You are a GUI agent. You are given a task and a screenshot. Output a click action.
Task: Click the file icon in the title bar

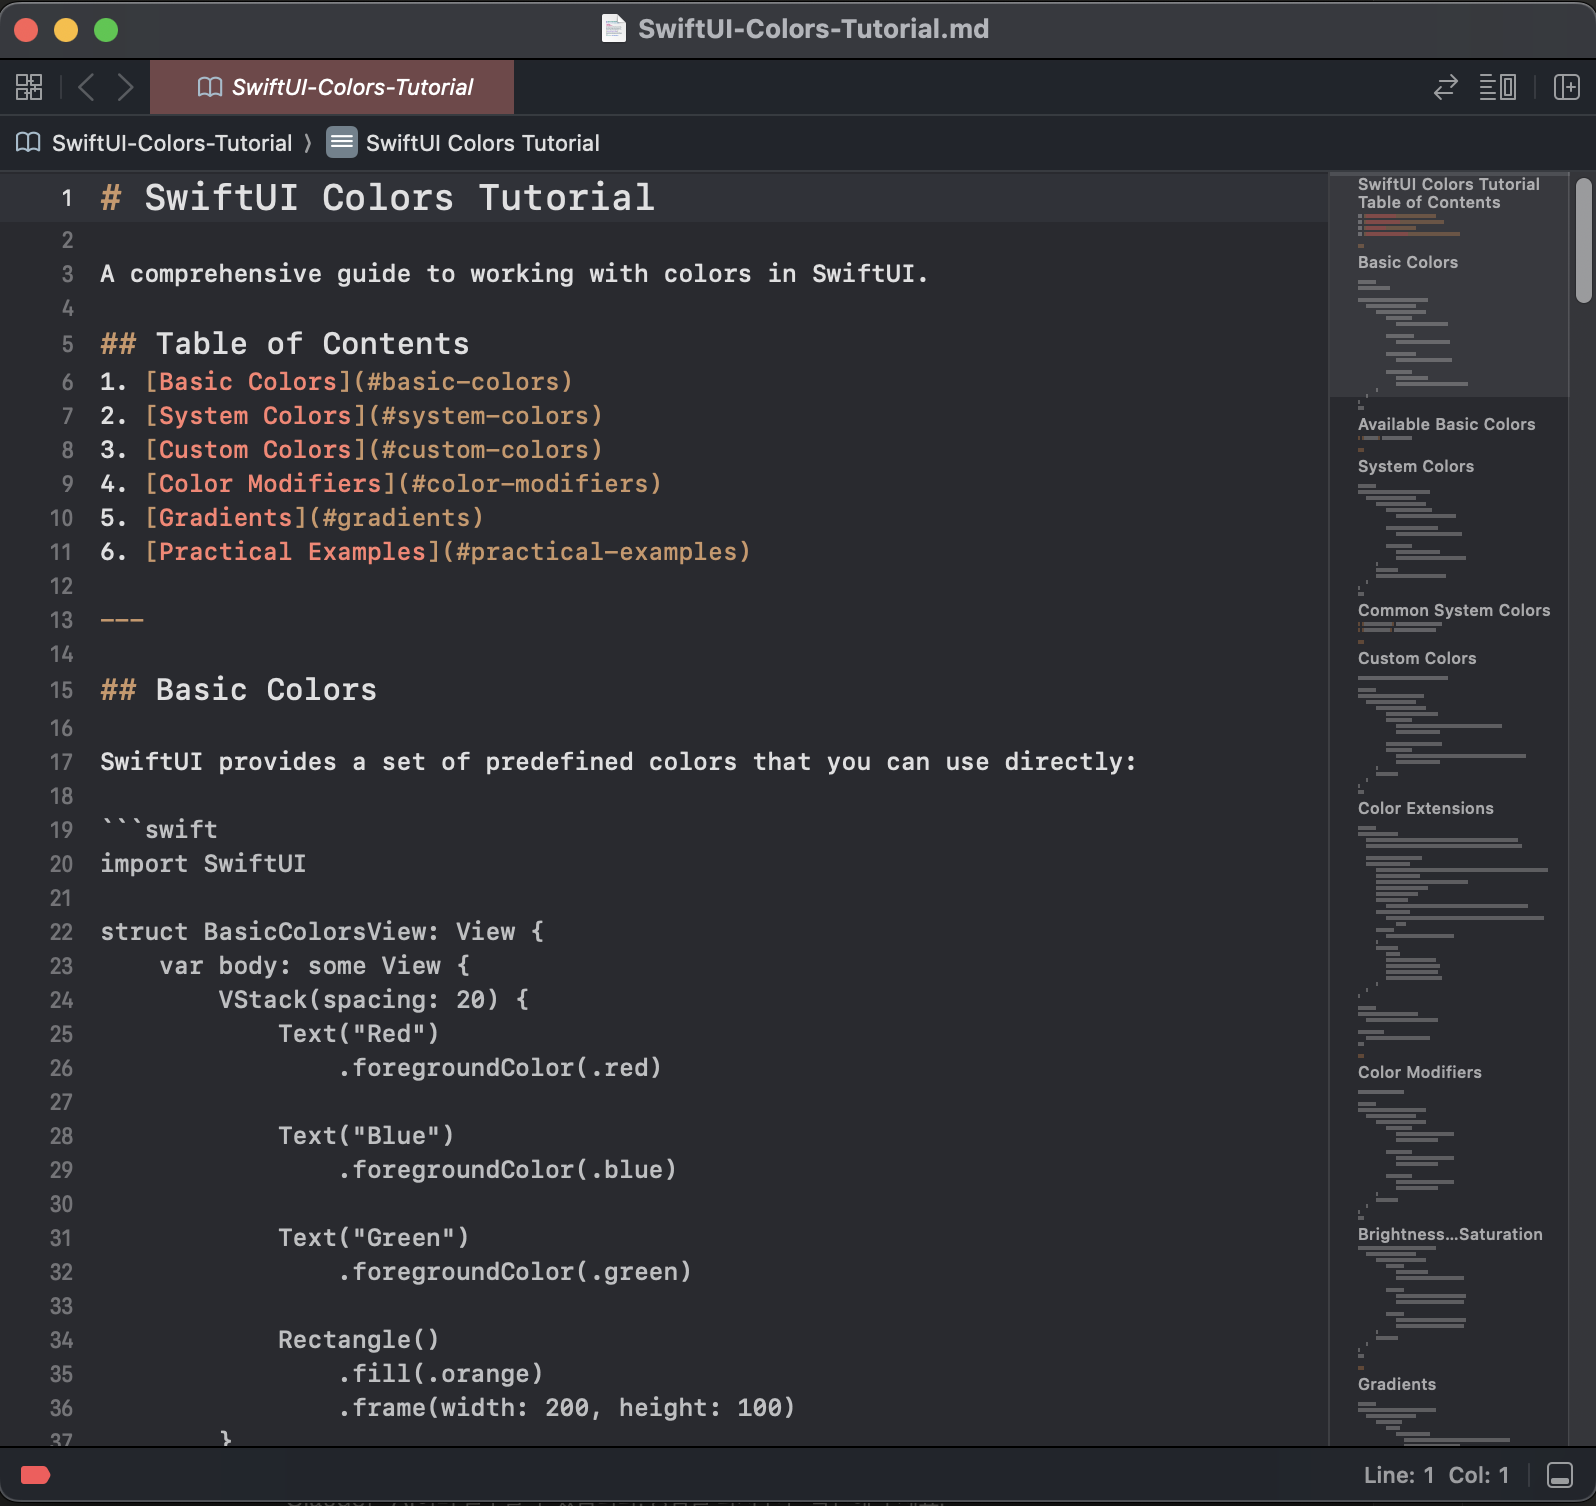(614, 28)
